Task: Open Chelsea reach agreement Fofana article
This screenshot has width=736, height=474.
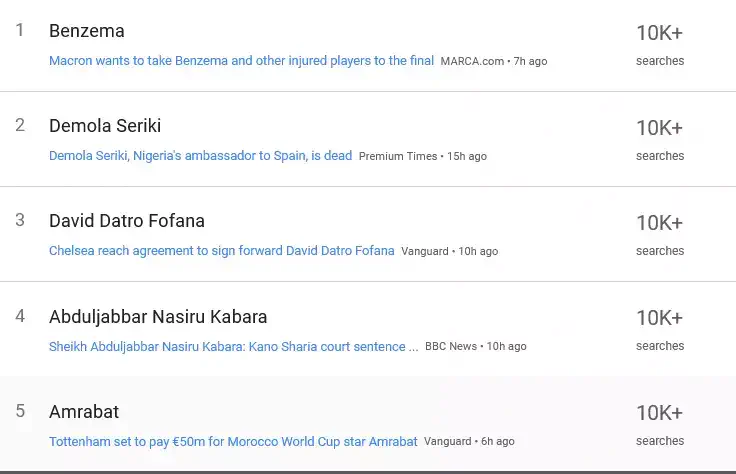Action: point(222,251)
